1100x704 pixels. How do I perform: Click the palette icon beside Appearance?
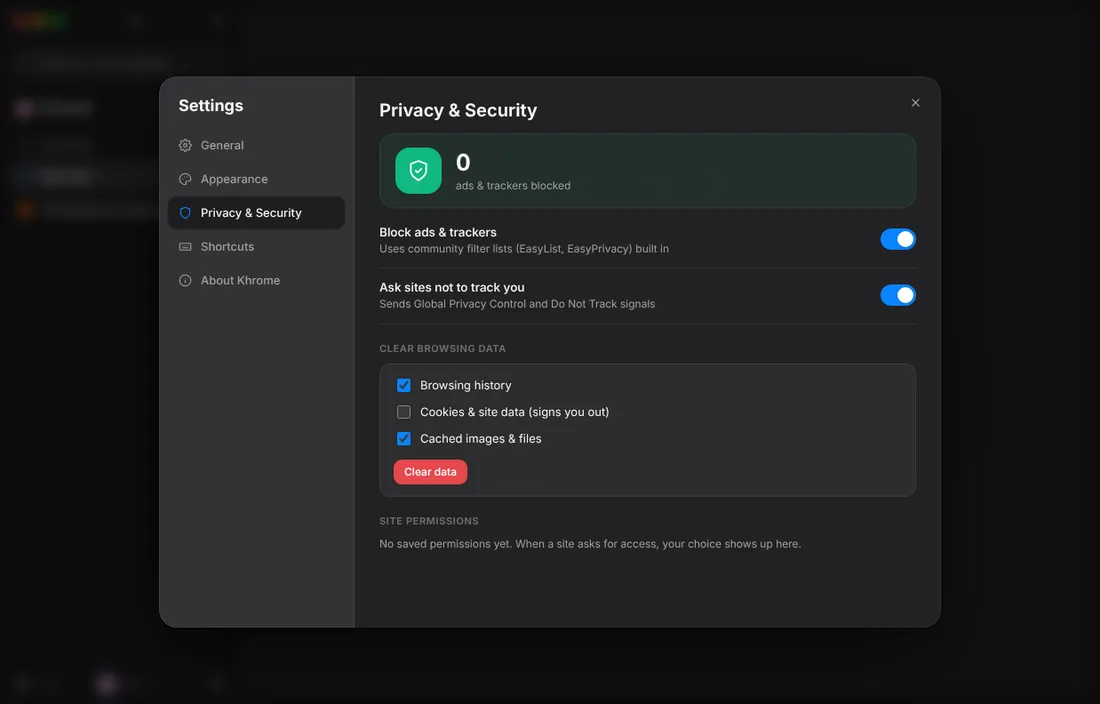(185, 179)
